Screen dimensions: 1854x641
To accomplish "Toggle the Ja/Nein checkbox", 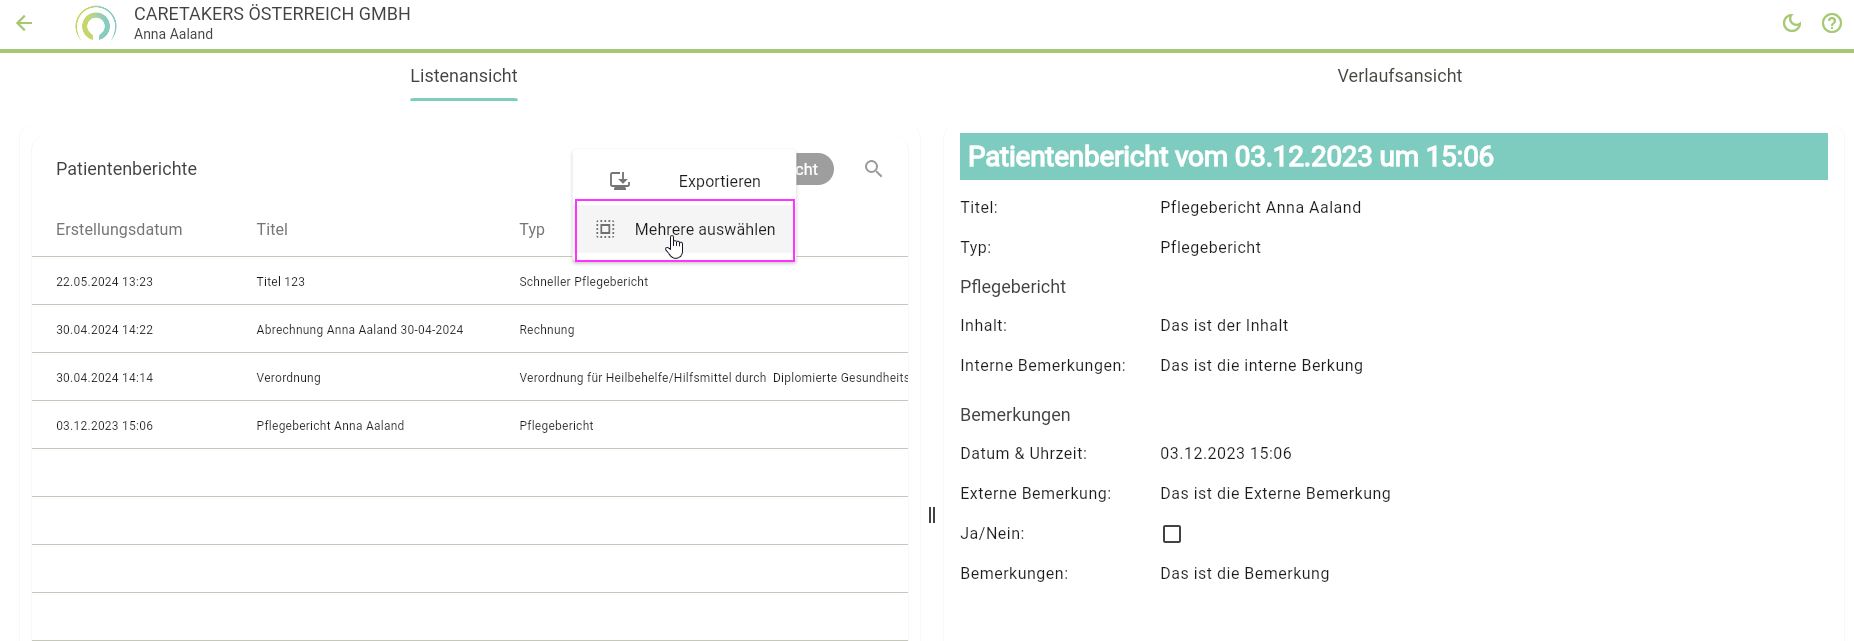I will (1171, 534).
